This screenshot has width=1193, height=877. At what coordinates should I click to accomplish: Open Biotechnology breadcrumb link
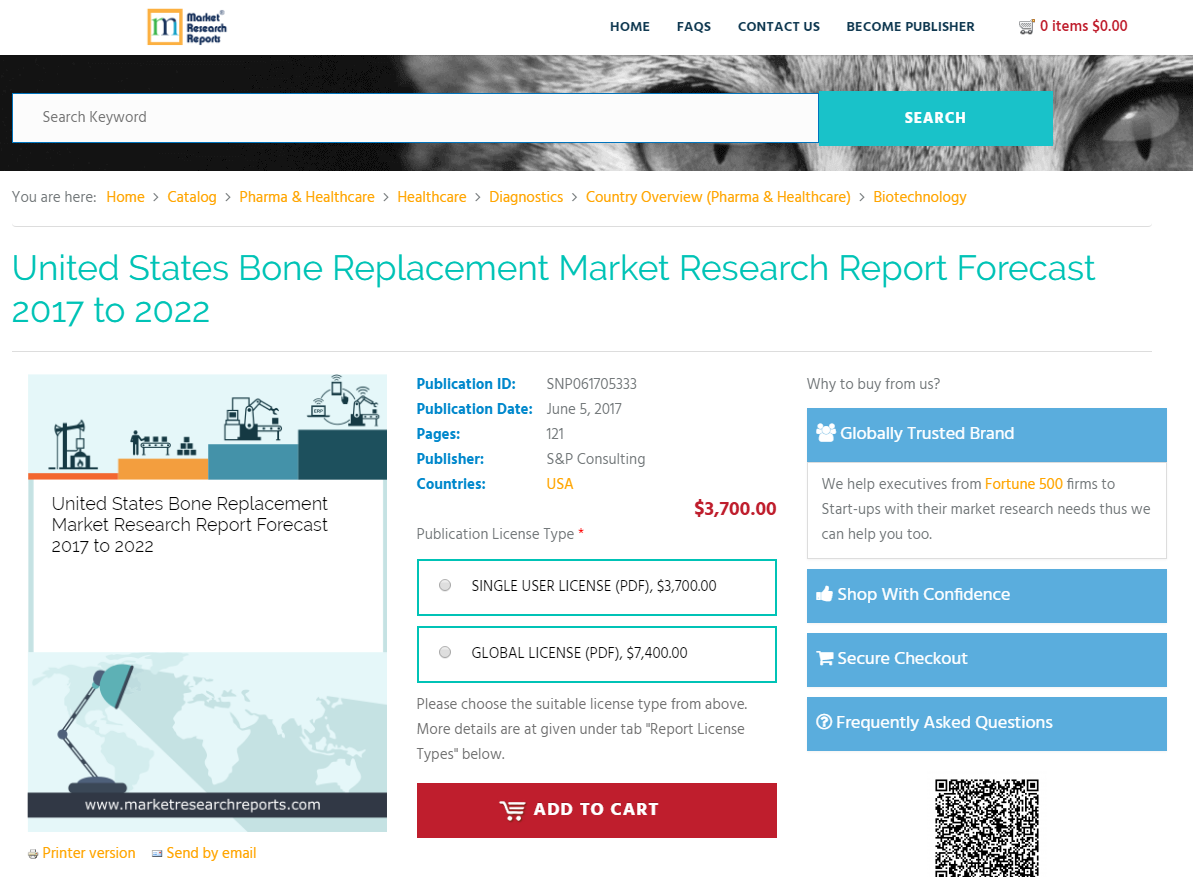[x=919, y=197]
